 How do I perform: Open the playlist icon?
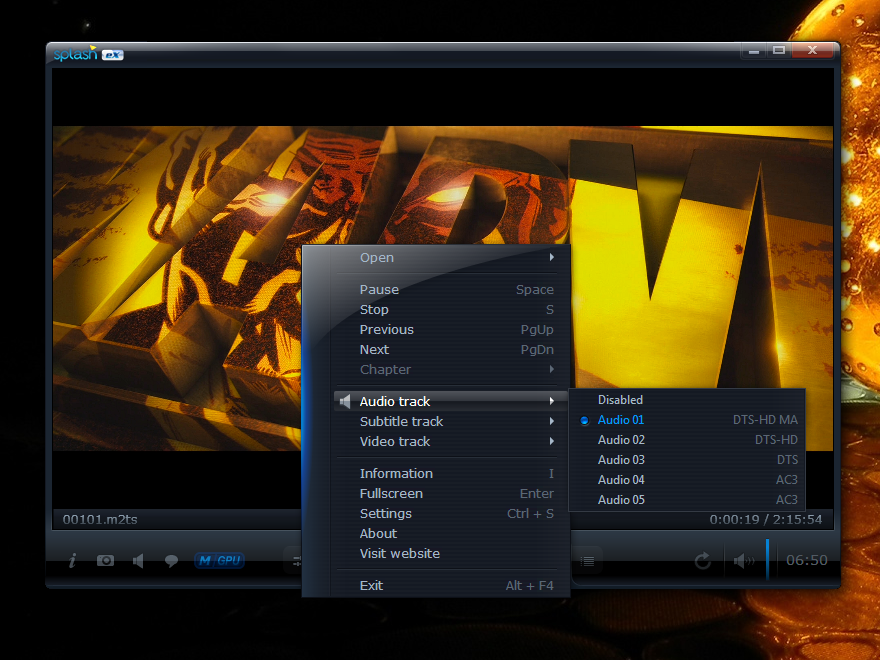click(x=588, y=561)
